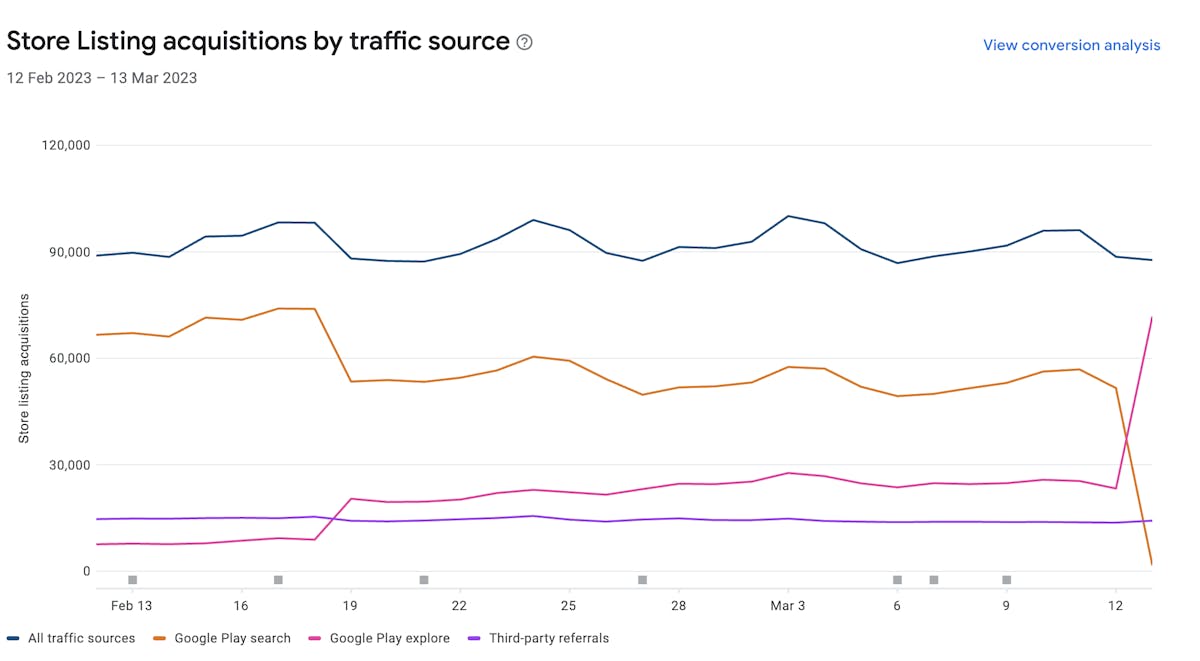1200x661 pixels.
Task: Open the date range 12 Feb – 13 Mar selector
Action: (x=101, y=77)
